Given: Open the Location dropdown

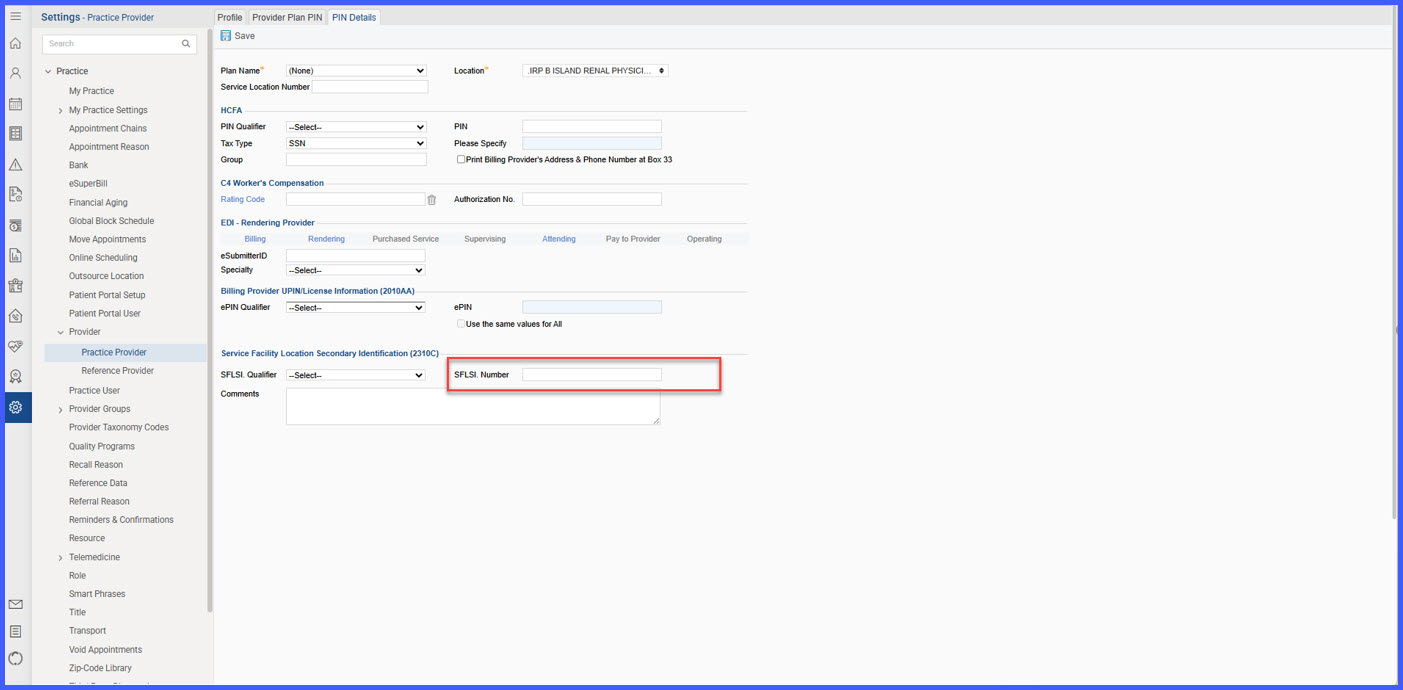Looking at the screenshot, I should tap(595, 71).
